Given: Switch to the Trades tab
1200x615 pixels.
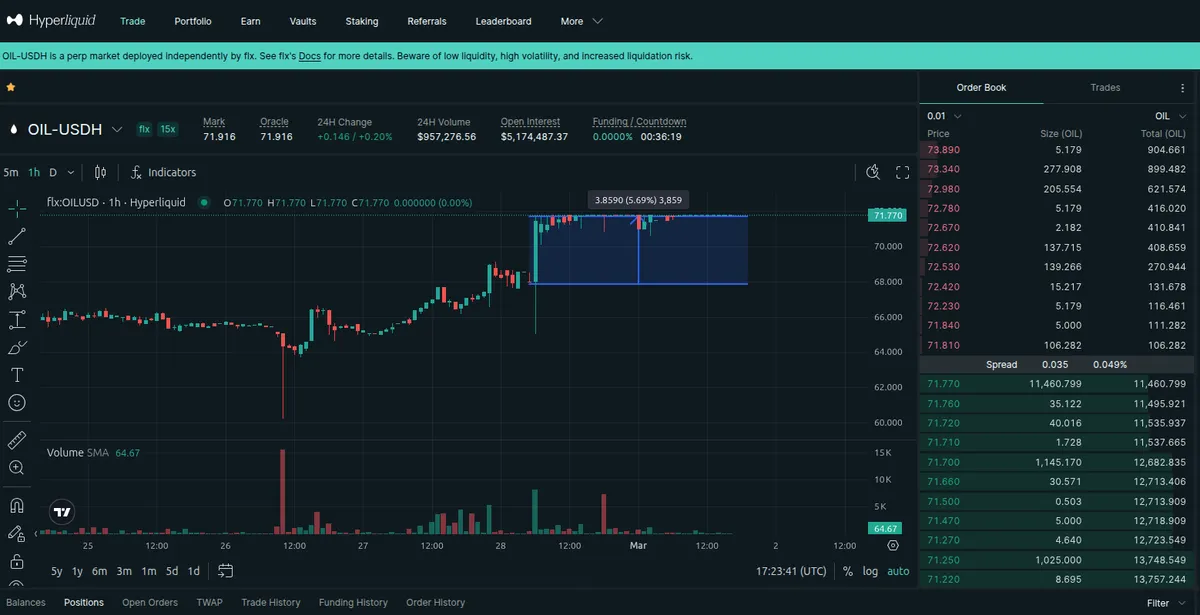Looking at the screenshot, I should tap(1105, 88).
